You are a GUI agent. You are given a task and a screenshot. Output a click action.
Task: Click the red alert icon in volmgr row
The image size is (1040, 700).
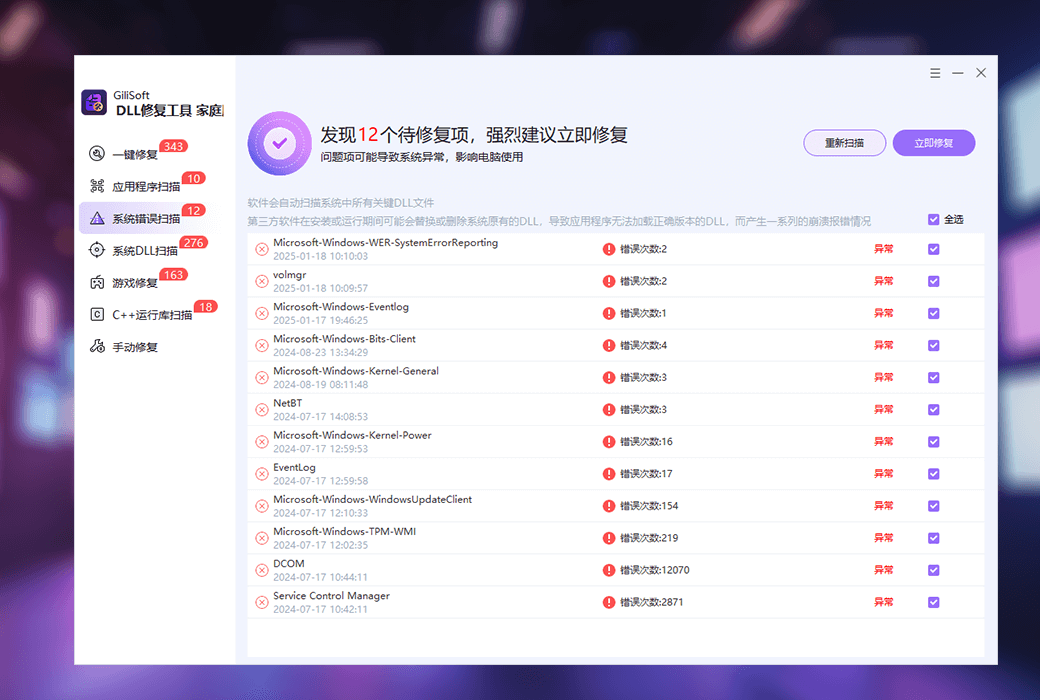[x=609, y=281]
